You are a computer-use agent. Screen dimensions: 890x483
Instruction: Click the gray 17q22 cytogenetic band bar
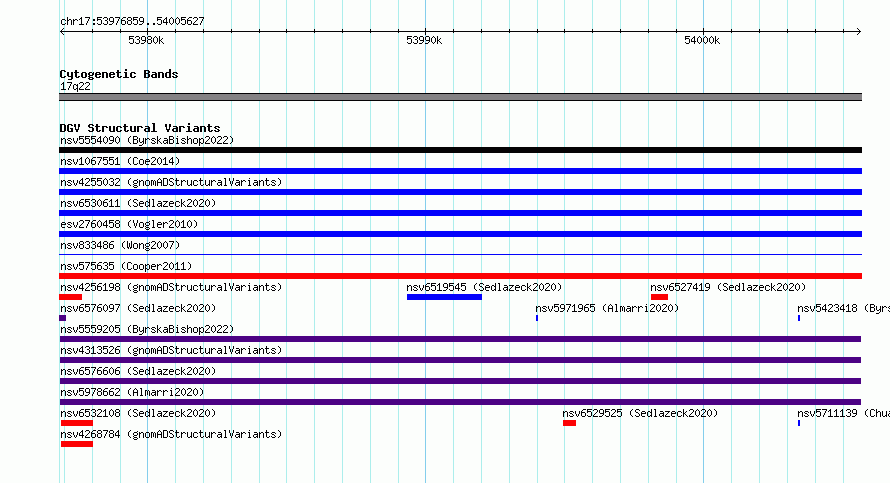[460, 97]
